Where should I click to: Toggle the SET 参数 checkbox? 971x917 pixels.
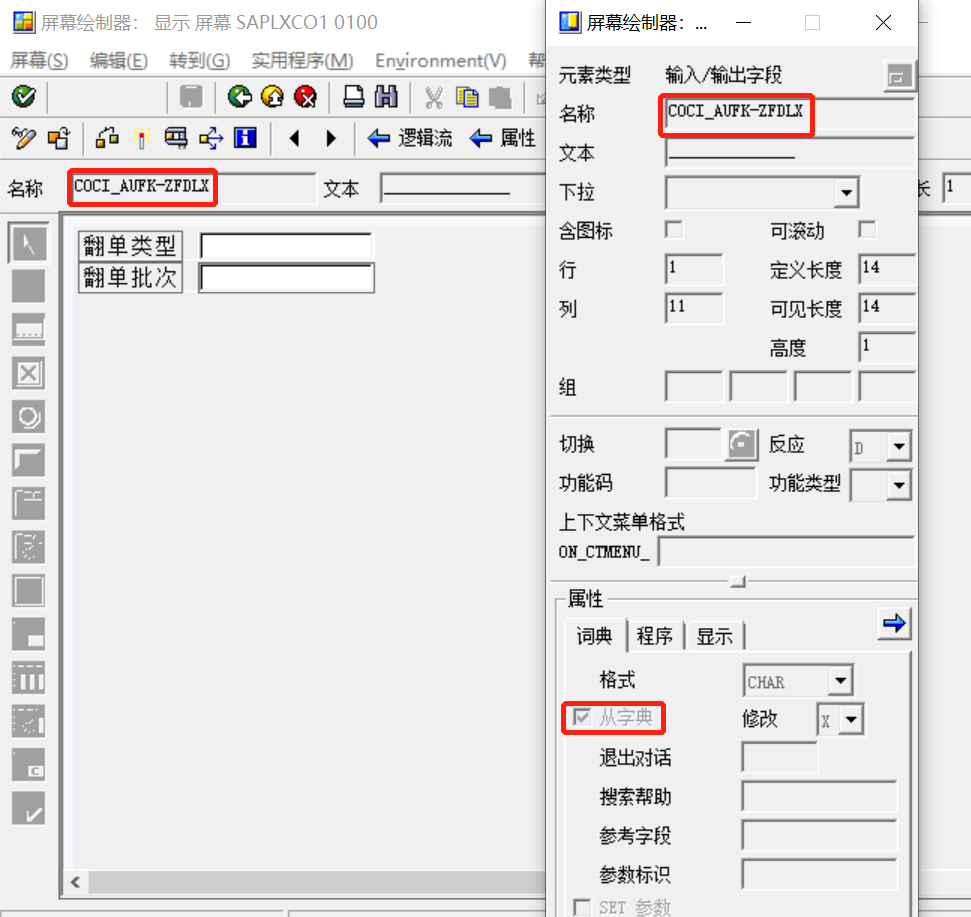[x=581, y=907]
